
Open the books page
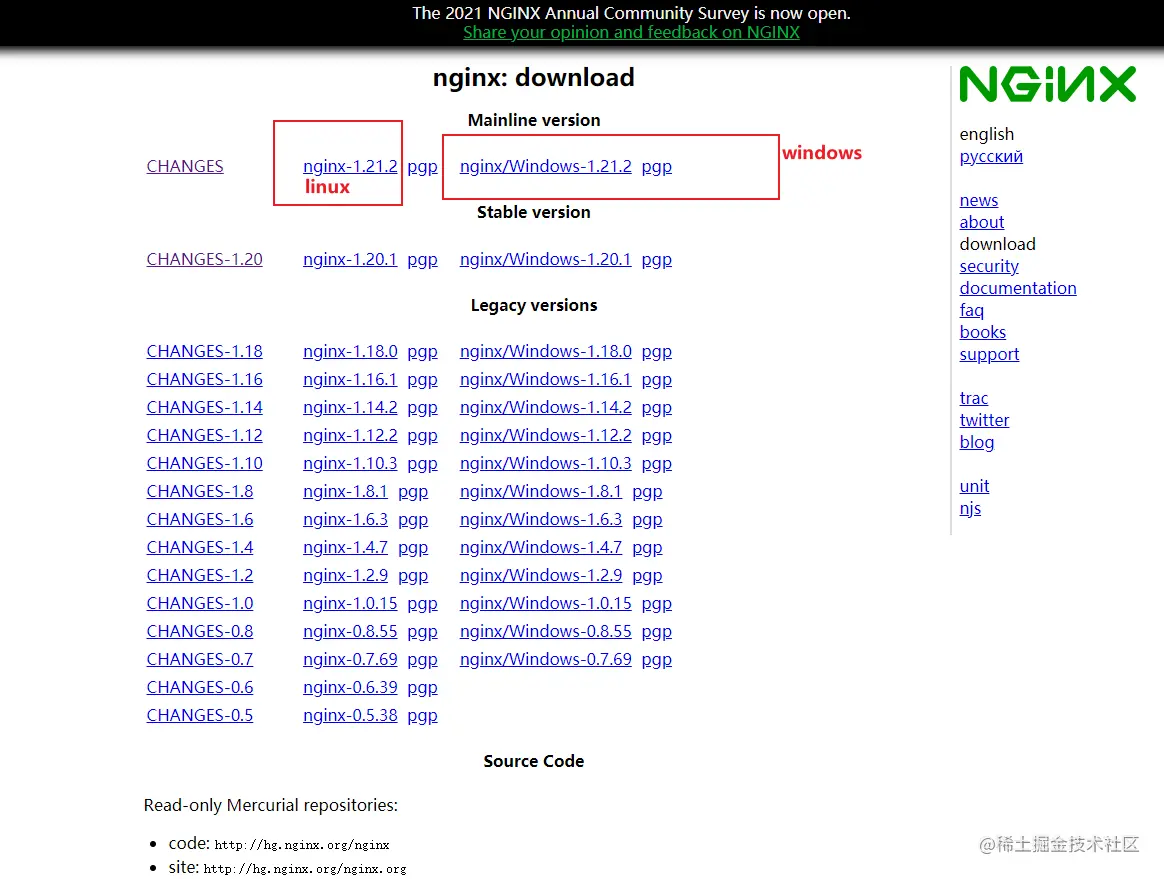click(x=983, y=332)
